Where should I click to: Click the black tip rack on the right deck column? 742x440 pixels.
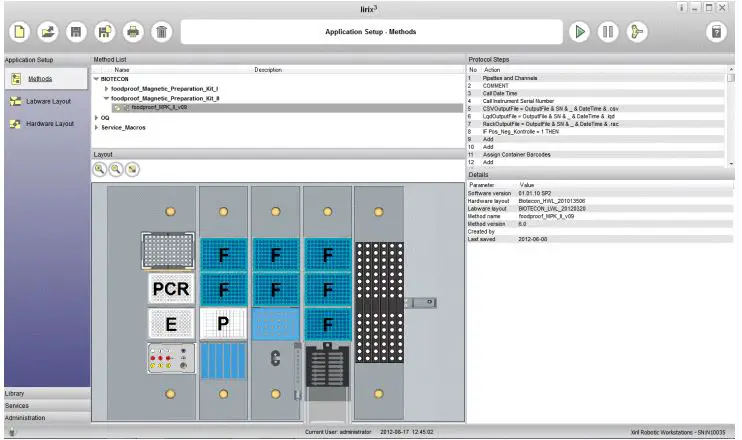point(380,302)
